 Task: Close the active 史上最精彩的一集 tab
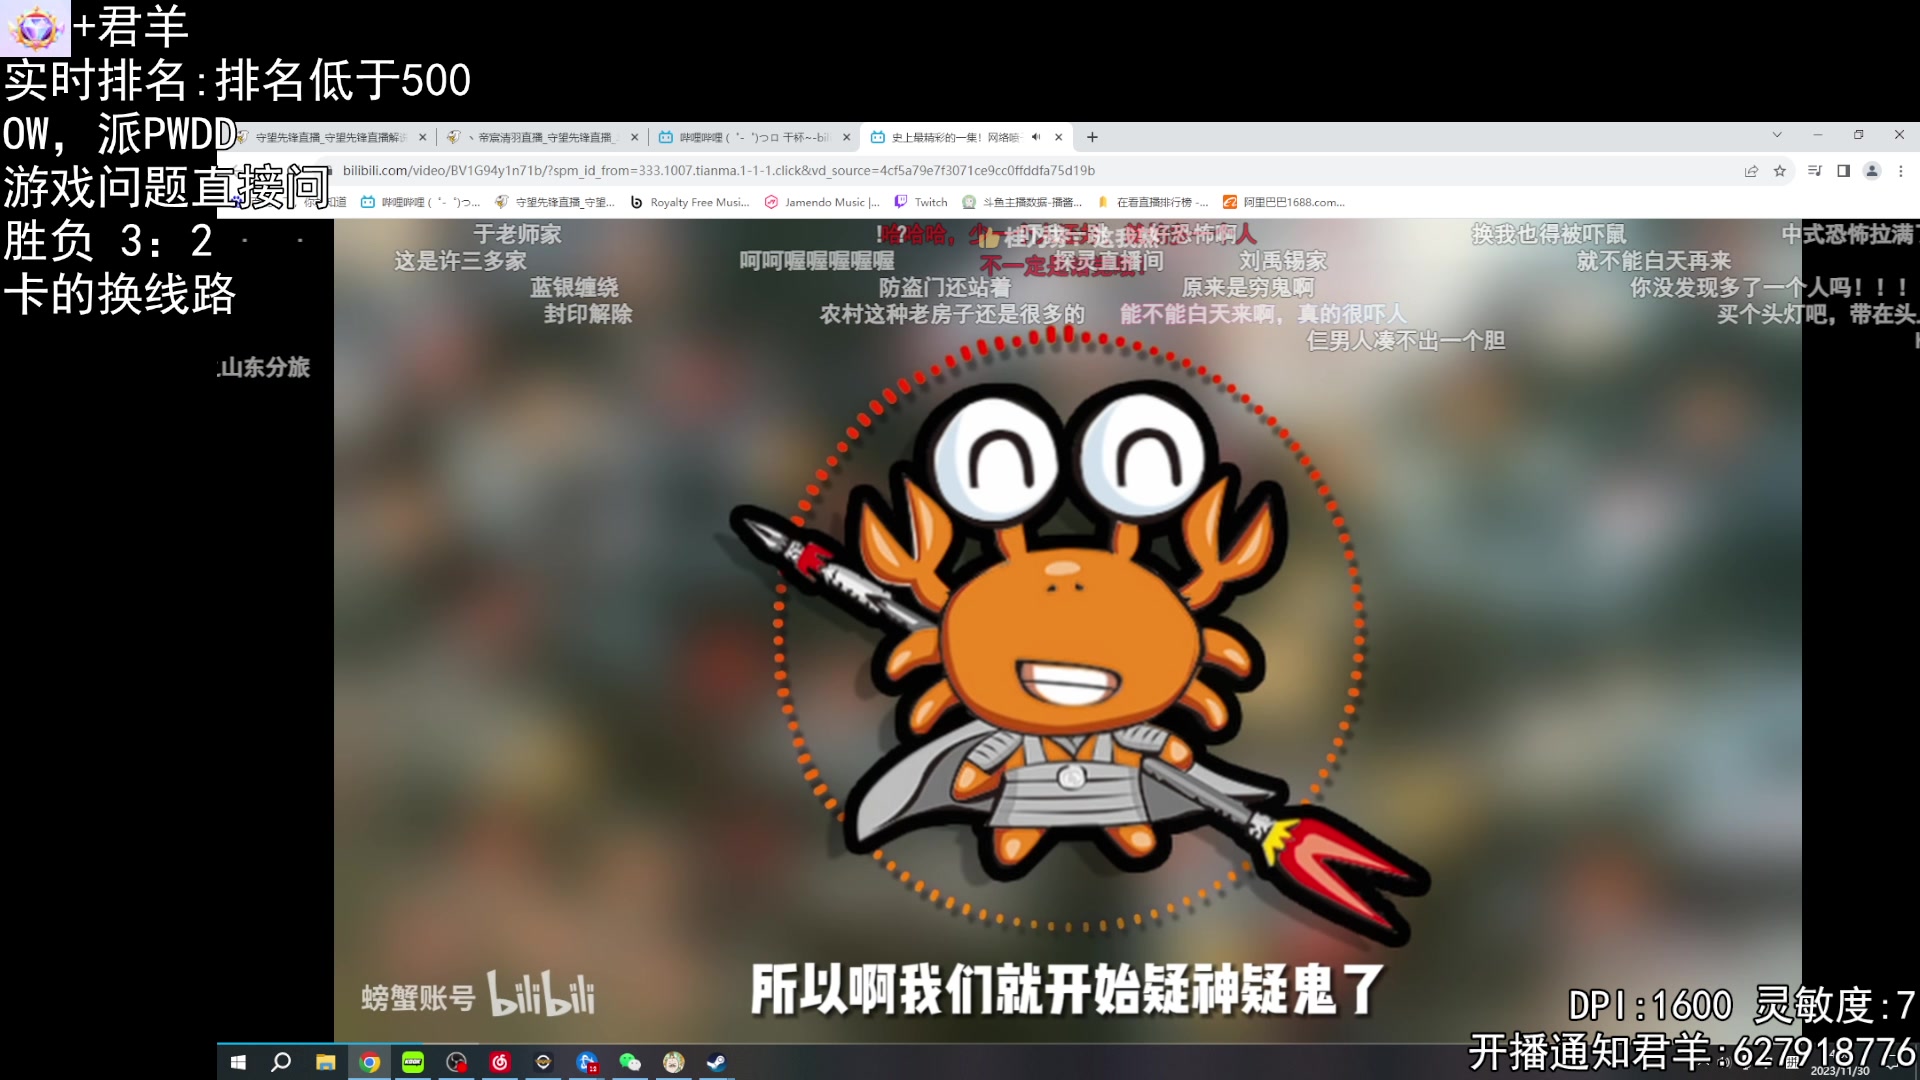pyautogui.click(x=1058, y=137)
